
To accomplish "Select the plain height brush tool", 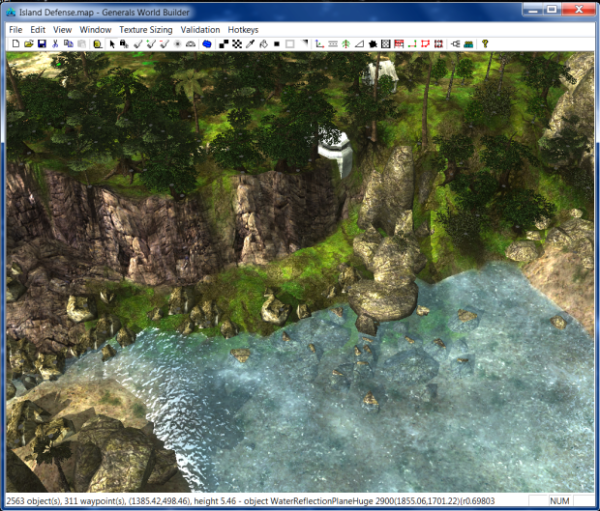I will pos(138,44).
